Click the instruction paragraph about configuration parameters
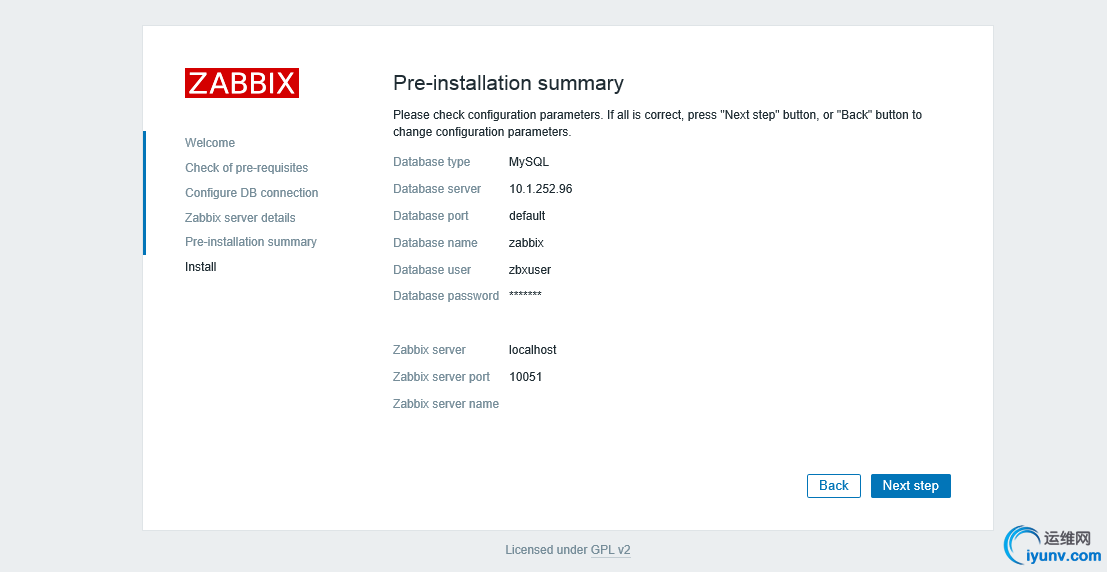This screenshot has width=1107, height=572. (657, 123)
